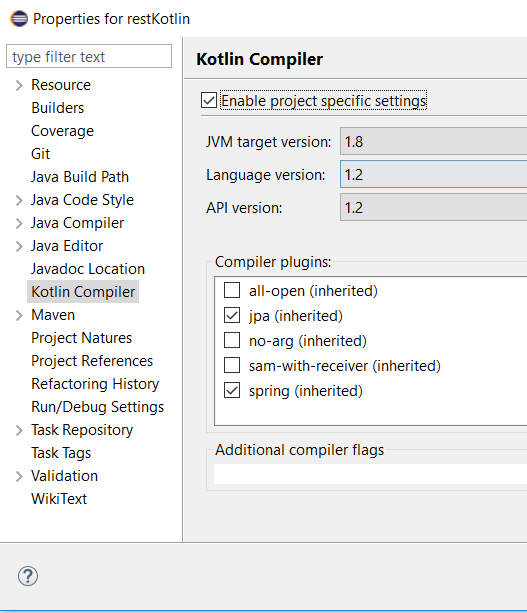
Task: Click the Eclipse icon in the title bar
Action: click(x=19, y=19)
